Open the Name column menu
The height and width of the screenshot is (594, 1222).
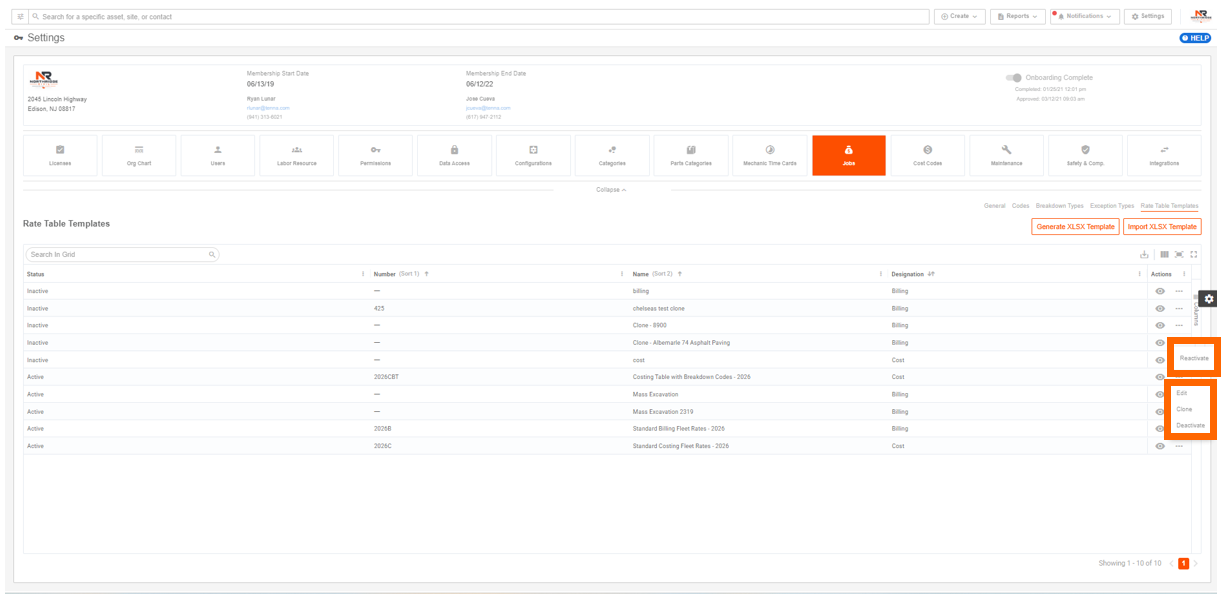pos(880,273)
